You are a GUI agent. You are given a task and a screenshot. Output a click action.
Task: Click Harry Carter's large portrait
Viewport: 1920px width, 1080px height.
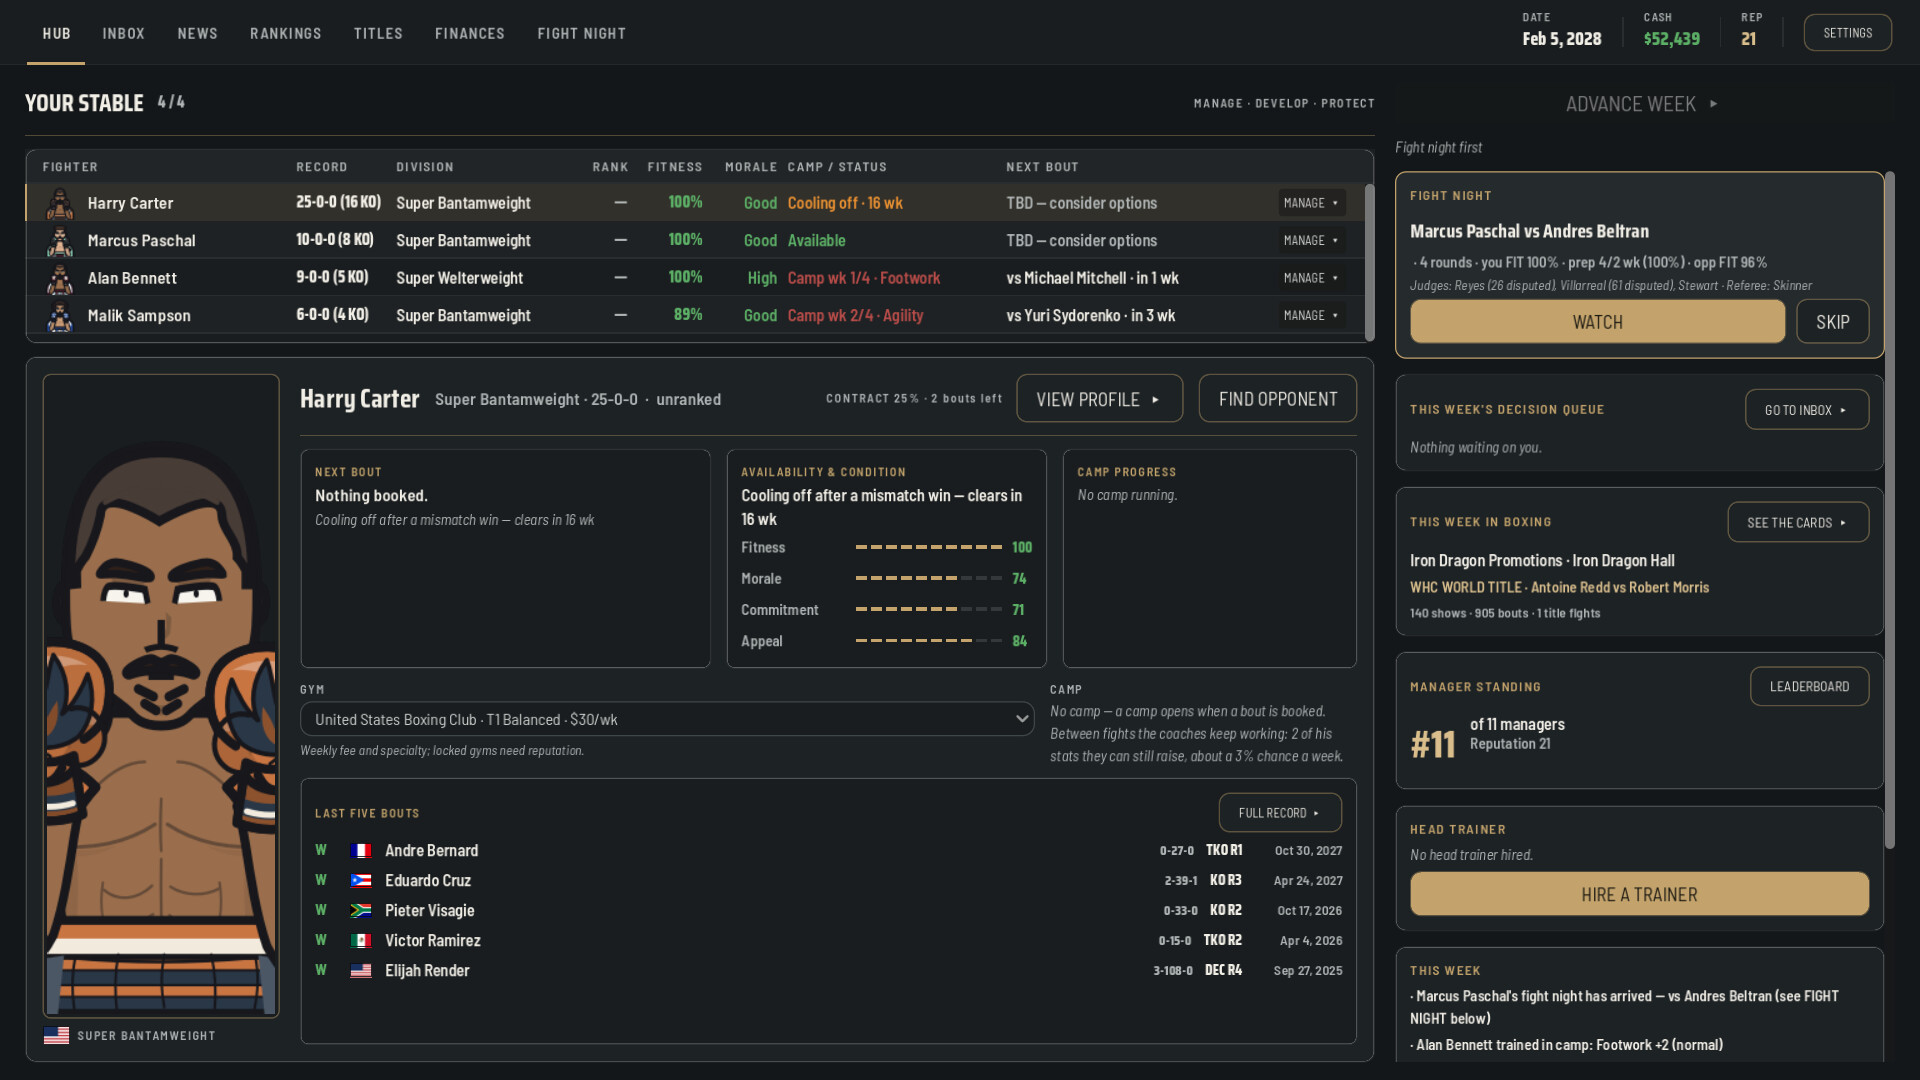coord(161,696)
